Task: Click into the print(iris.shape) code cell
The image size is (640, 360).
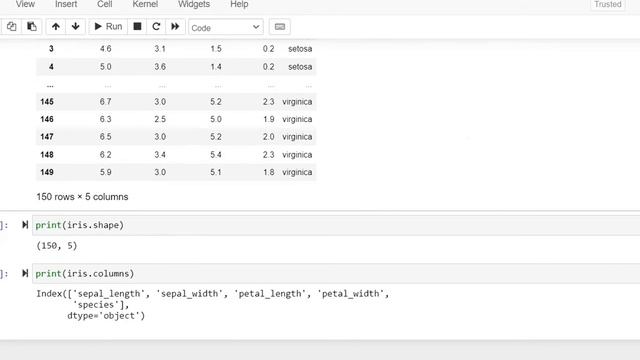Action: [x=336, y=225]
